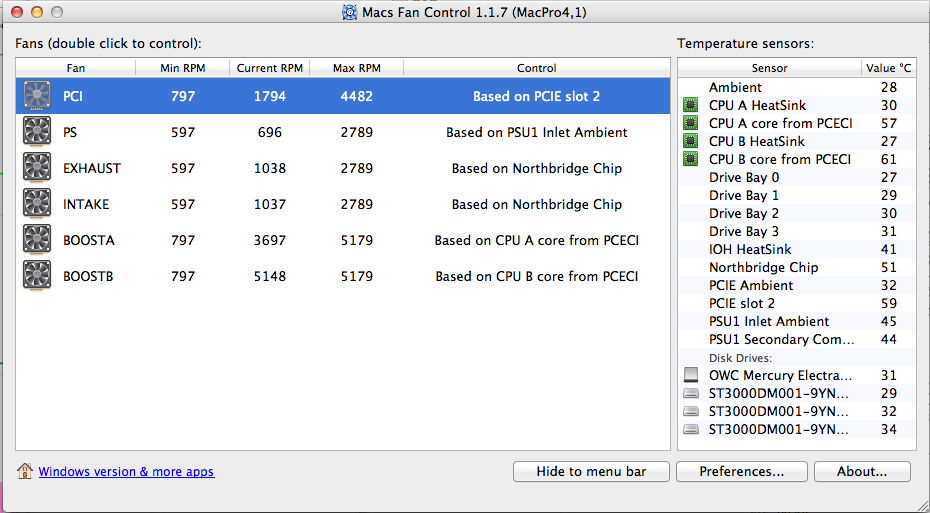The width and height of the screenshot is (930, 513).
Task: Click the drive icon of ST3000DM001 at 29°C
Action: tap(690, 393)
